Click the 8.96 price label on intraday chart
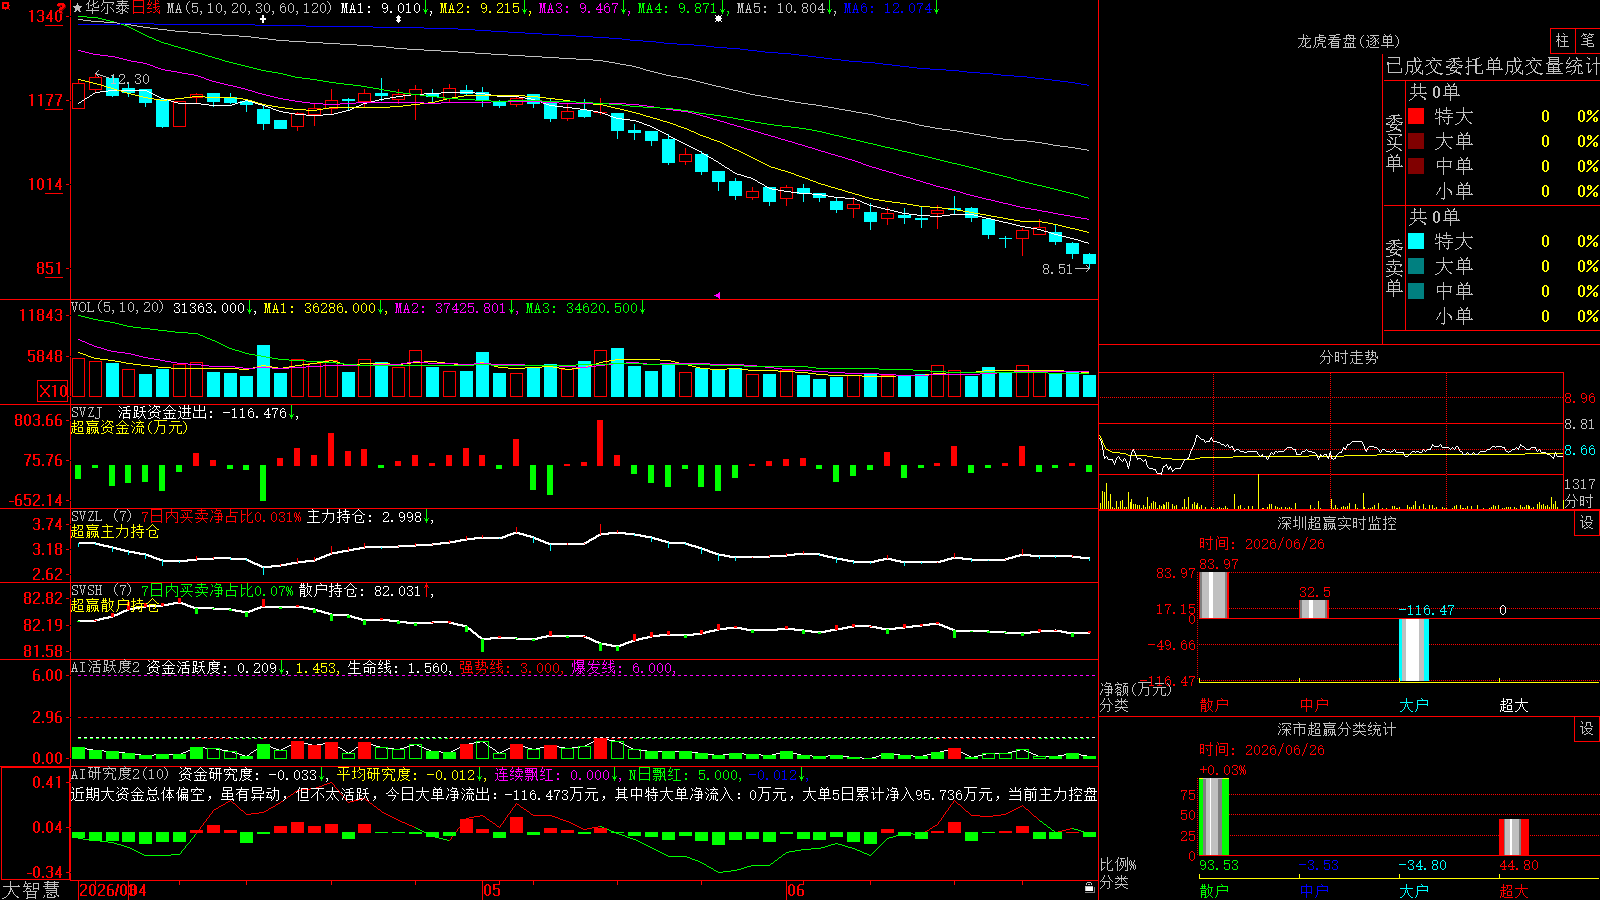Image resolution: width=1600 pixels, height=900 pixels. pos(1580,398)
